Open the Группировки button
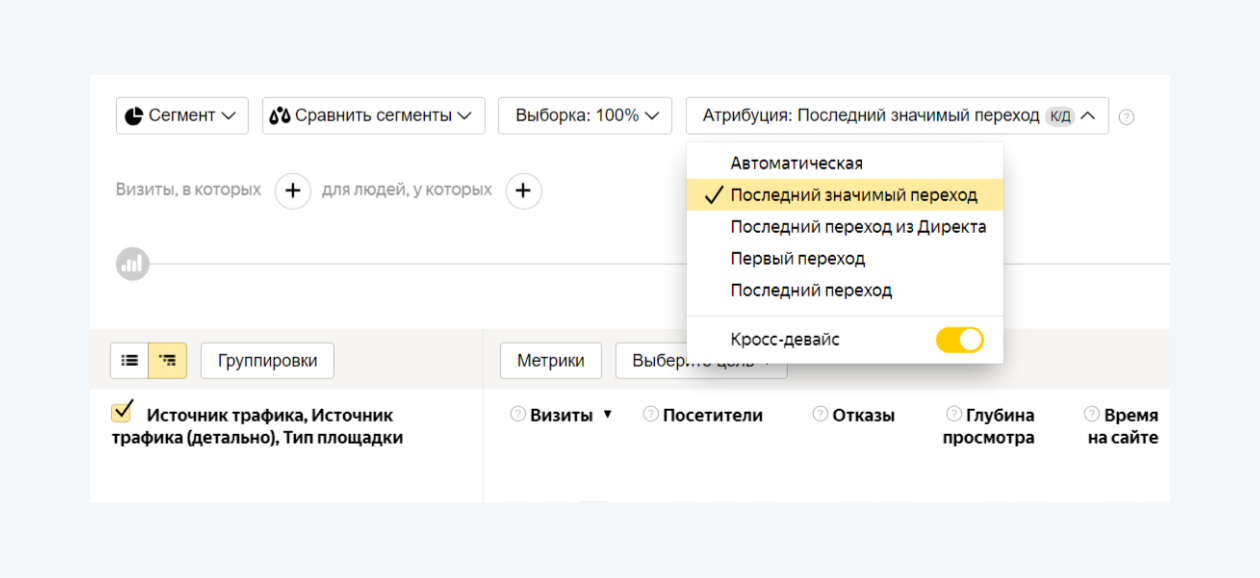 (x=267, y=361)
